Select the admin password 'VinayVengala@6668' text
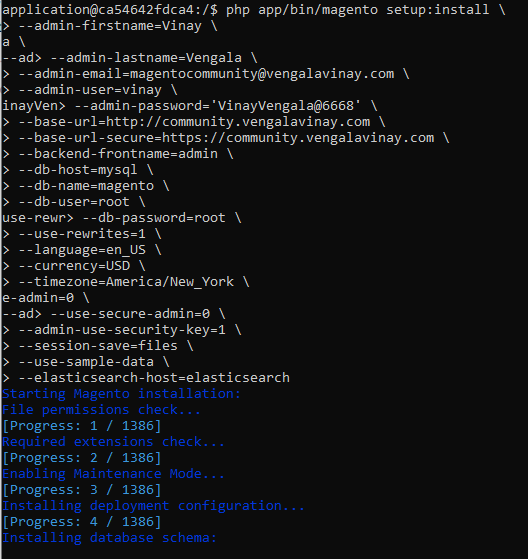The image size is (528, 559). point(289,106)
